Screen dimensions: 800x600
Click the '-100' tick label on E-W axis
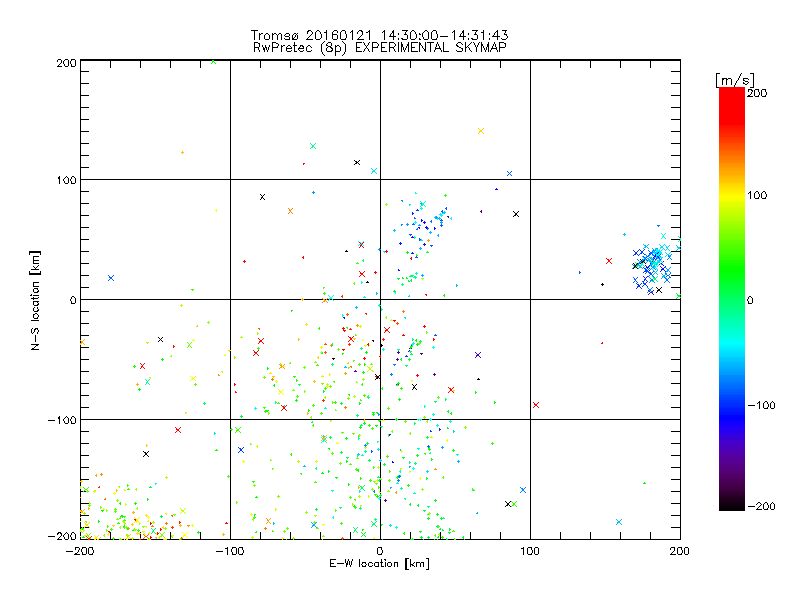[x=230, y=551]
